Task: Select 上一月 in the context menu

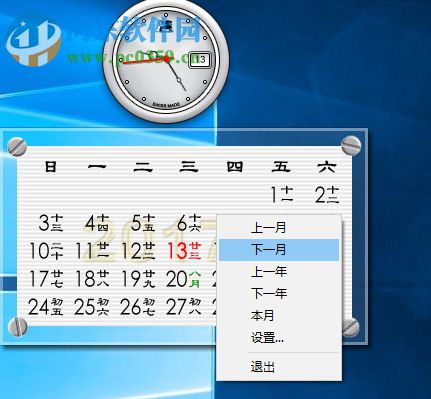Action: pos(279,228)
